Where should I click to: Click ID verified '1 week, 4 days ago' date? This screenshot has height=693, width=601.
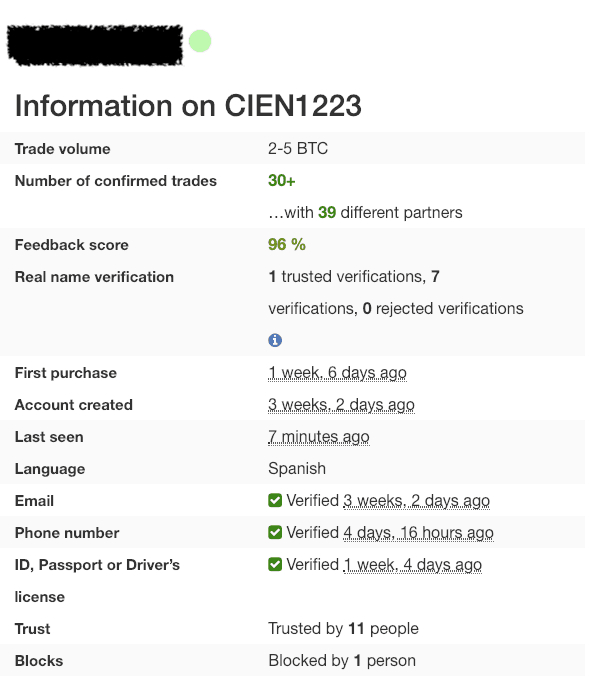(x=412, y=565)
